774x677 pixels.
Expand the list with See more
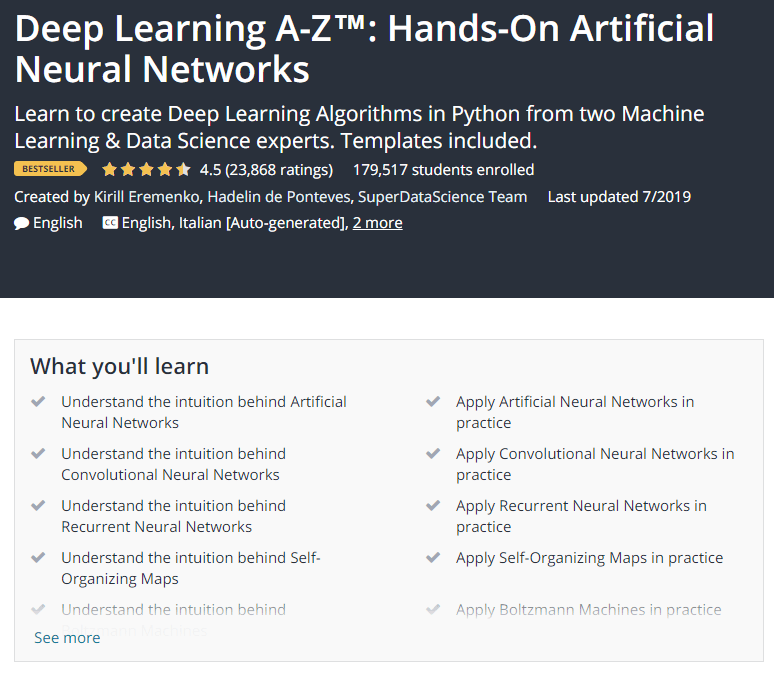coord(67,638)
